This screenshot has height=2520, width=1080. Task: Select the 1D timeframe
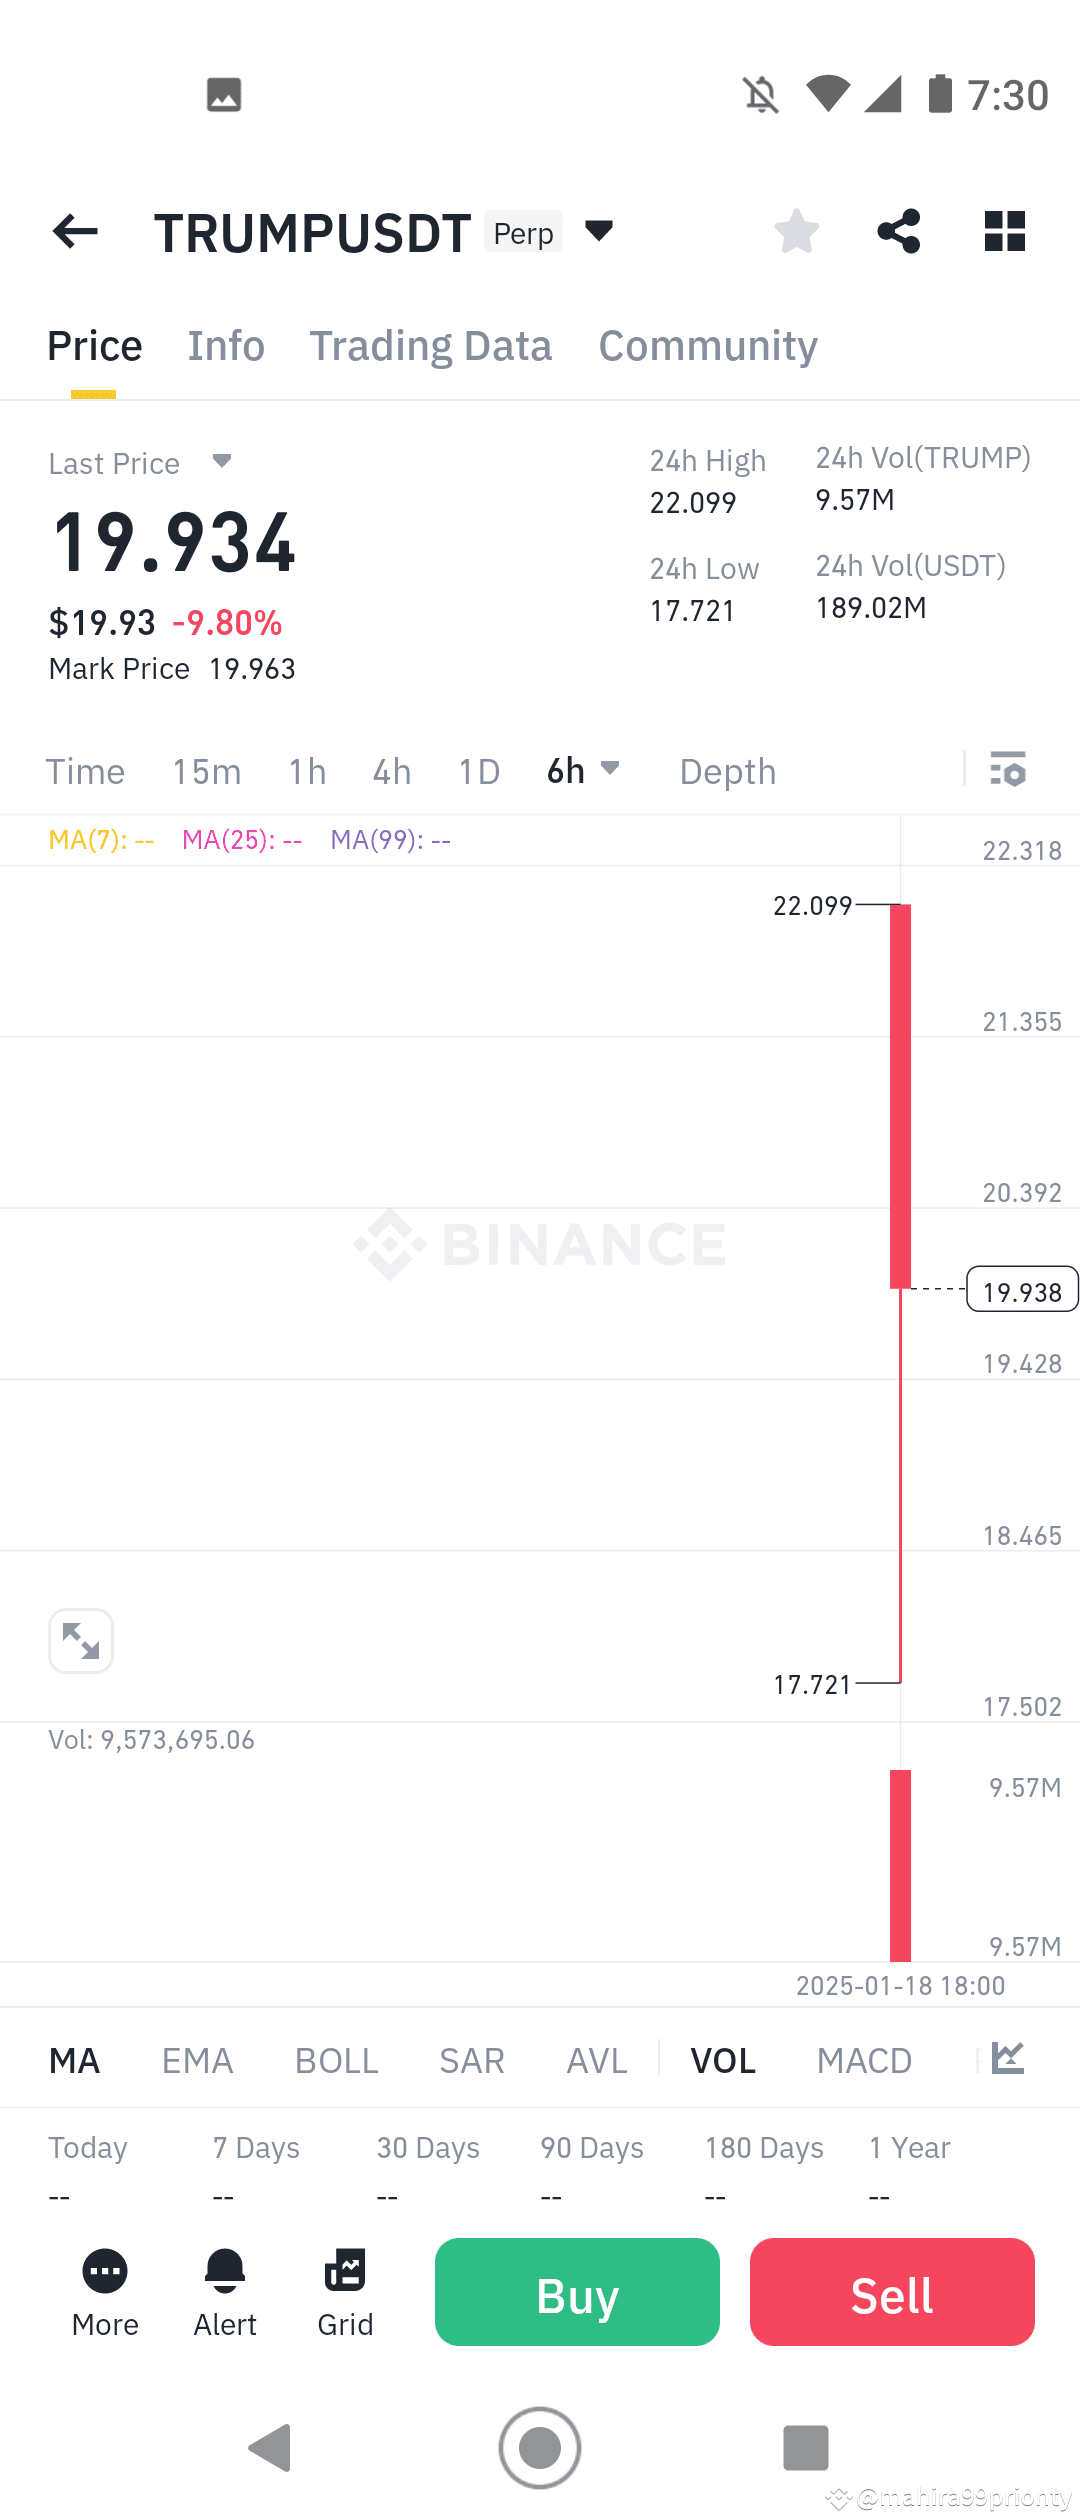pyautogui.click(x=478, y=771)
